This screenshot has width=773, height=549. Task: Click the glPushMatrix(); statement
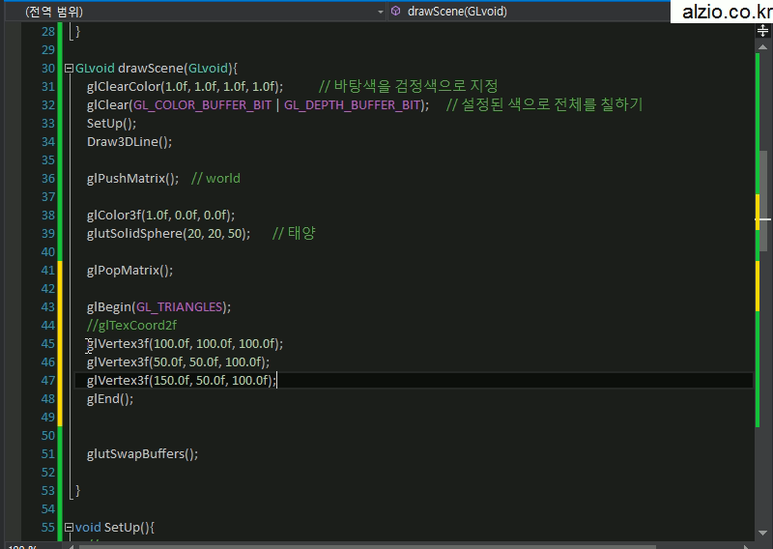click(x=133, y=178)
